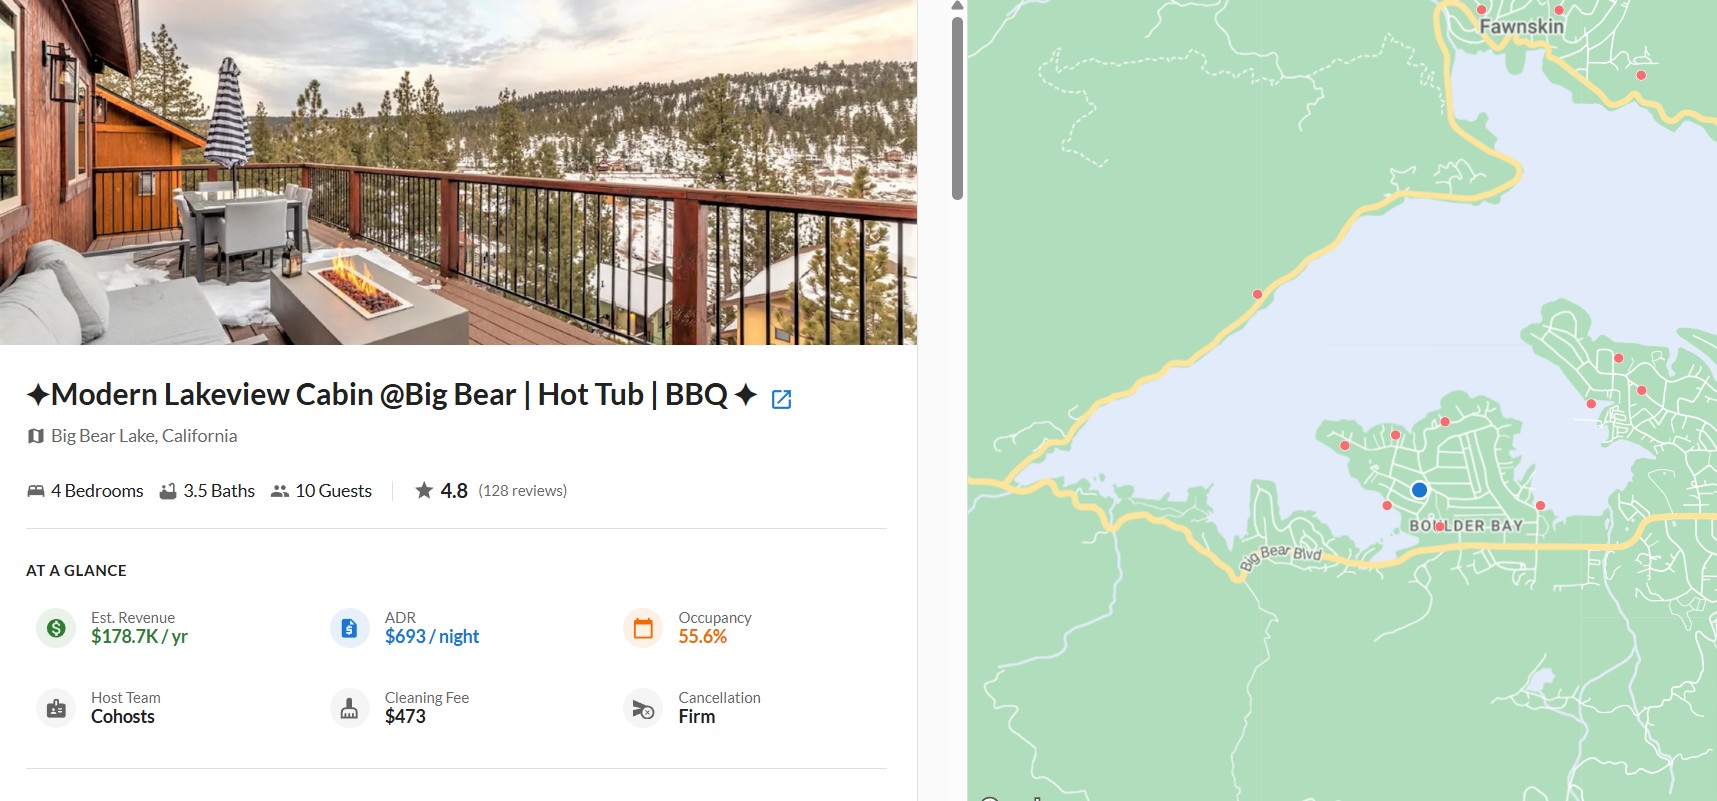Viewport: 1717px width, 801px height.
Task: Open the 128 reviews link
Action: pos(522,491)
